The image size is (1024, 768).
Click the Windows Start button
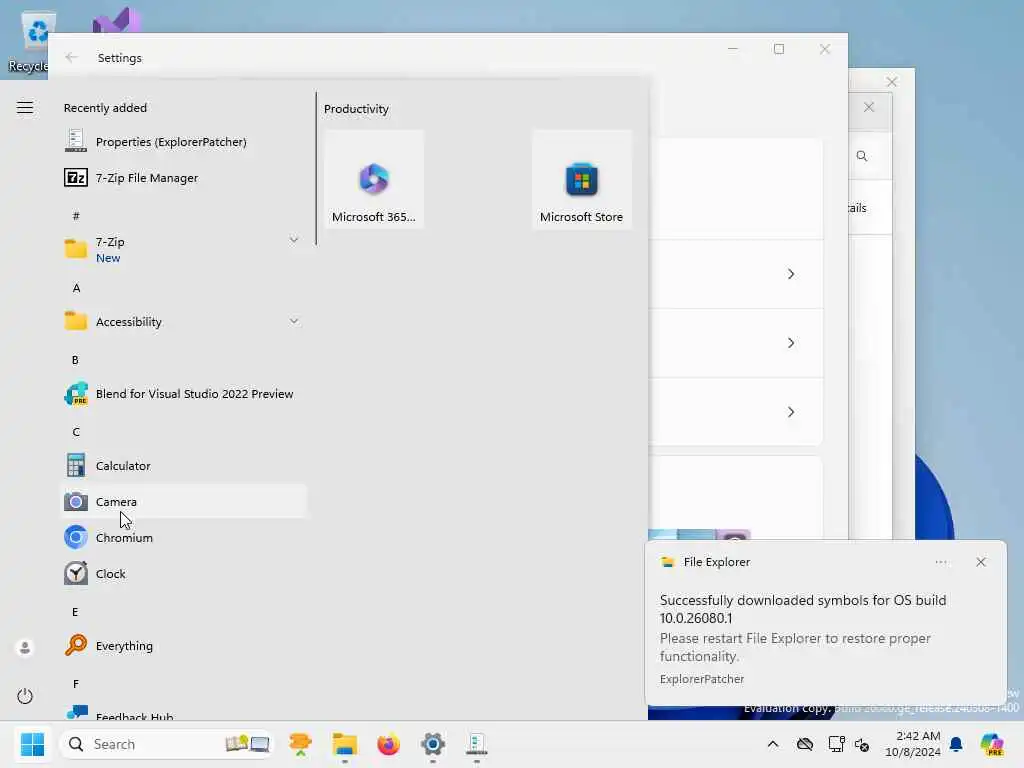pyautogui.click(x=32, y=744)
